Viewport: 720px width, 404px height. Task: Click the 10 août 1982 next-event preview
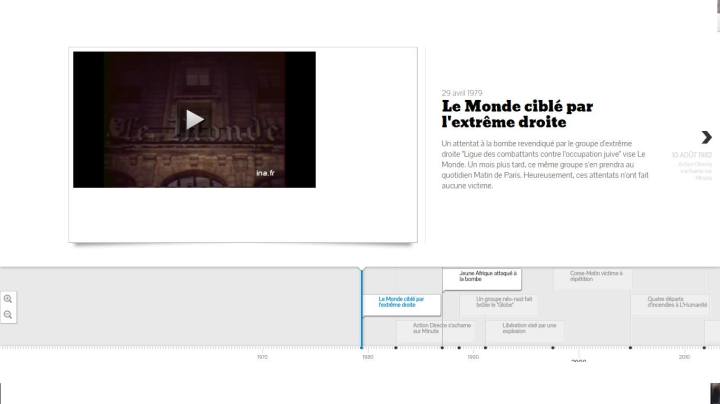click(692, 165)
